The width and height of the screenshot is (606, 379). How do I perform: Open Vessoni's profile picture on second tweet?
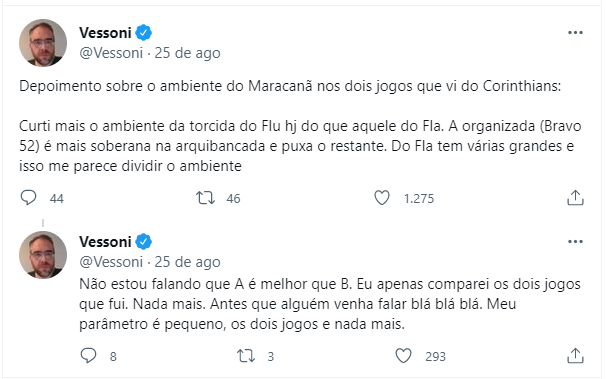pyautogui.click(x=43, y=255)
